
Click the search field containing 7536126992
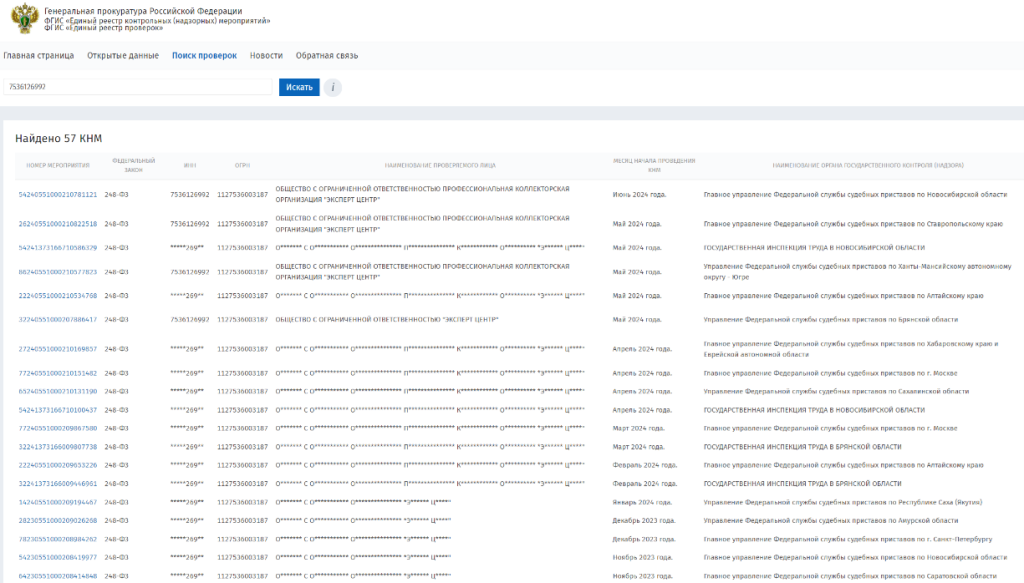(x=138, y=87)
